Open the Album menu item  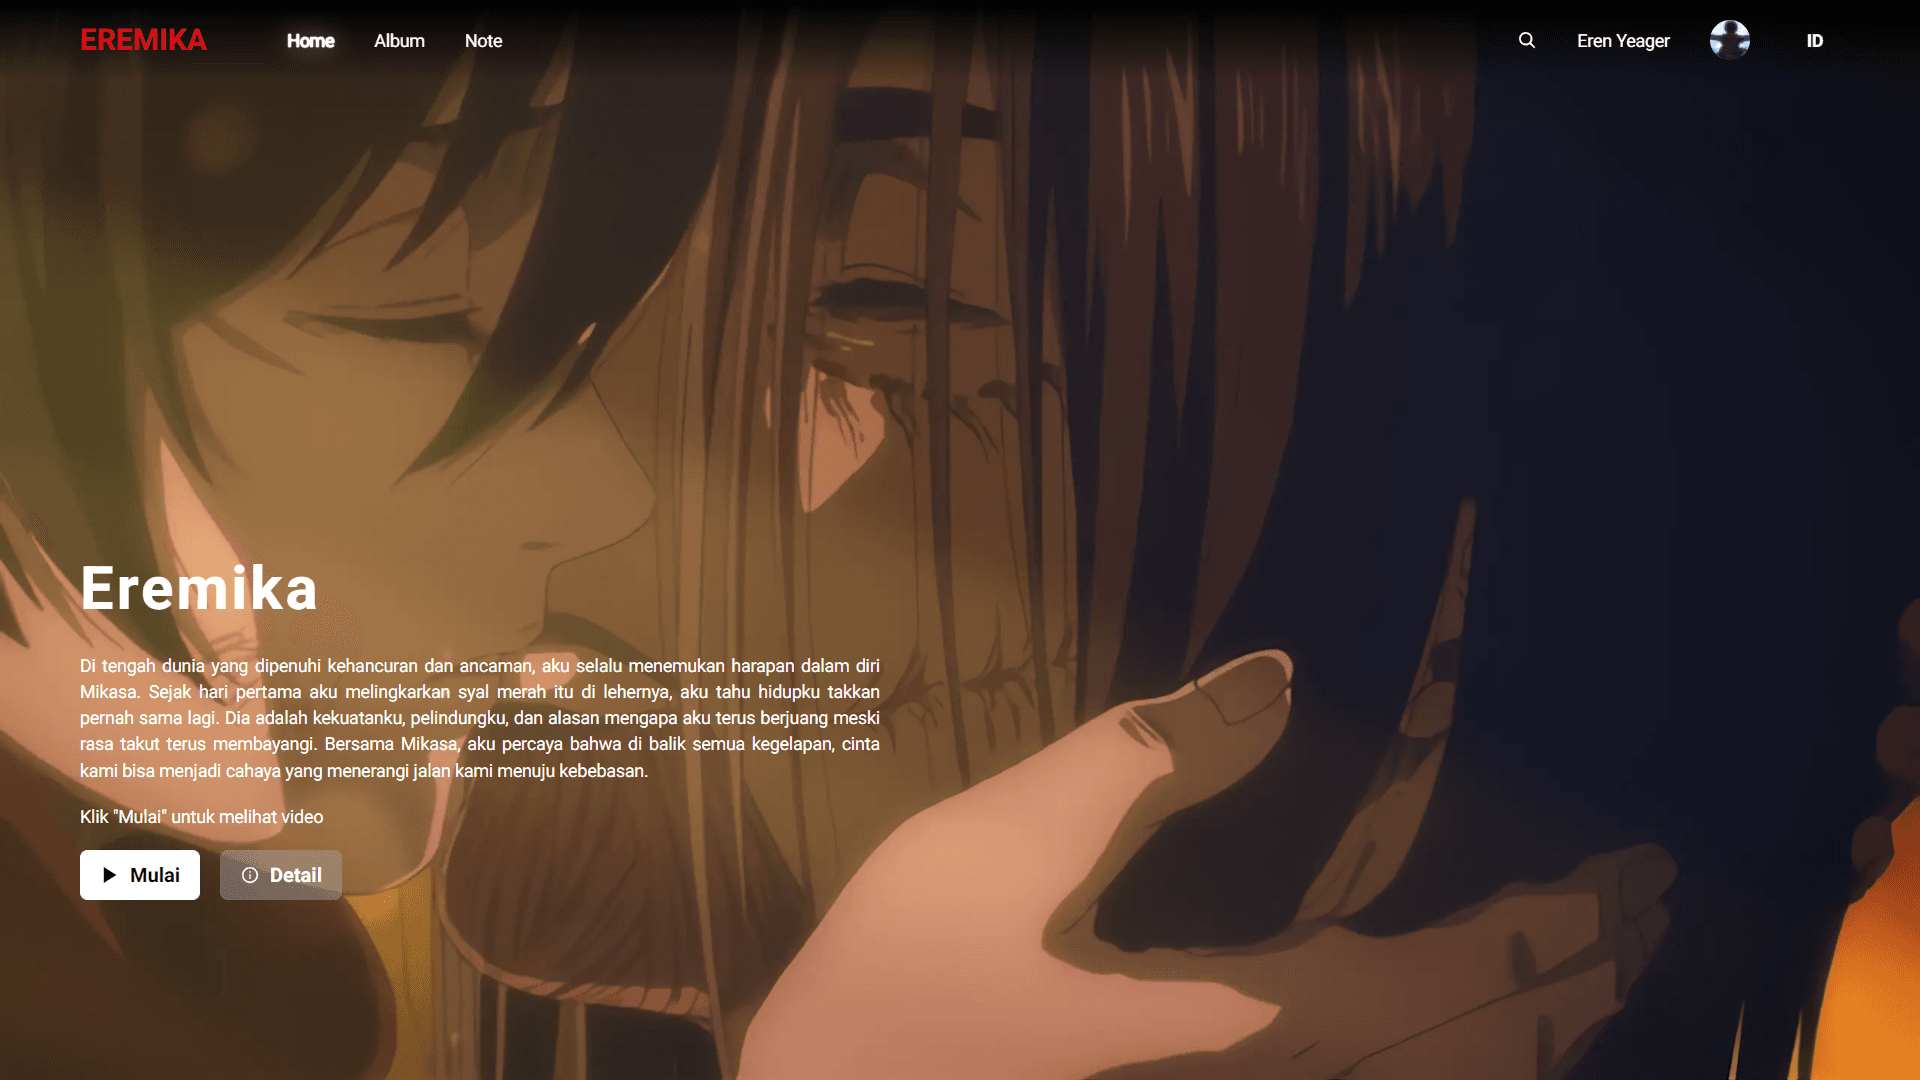click(x=399, y=41)
